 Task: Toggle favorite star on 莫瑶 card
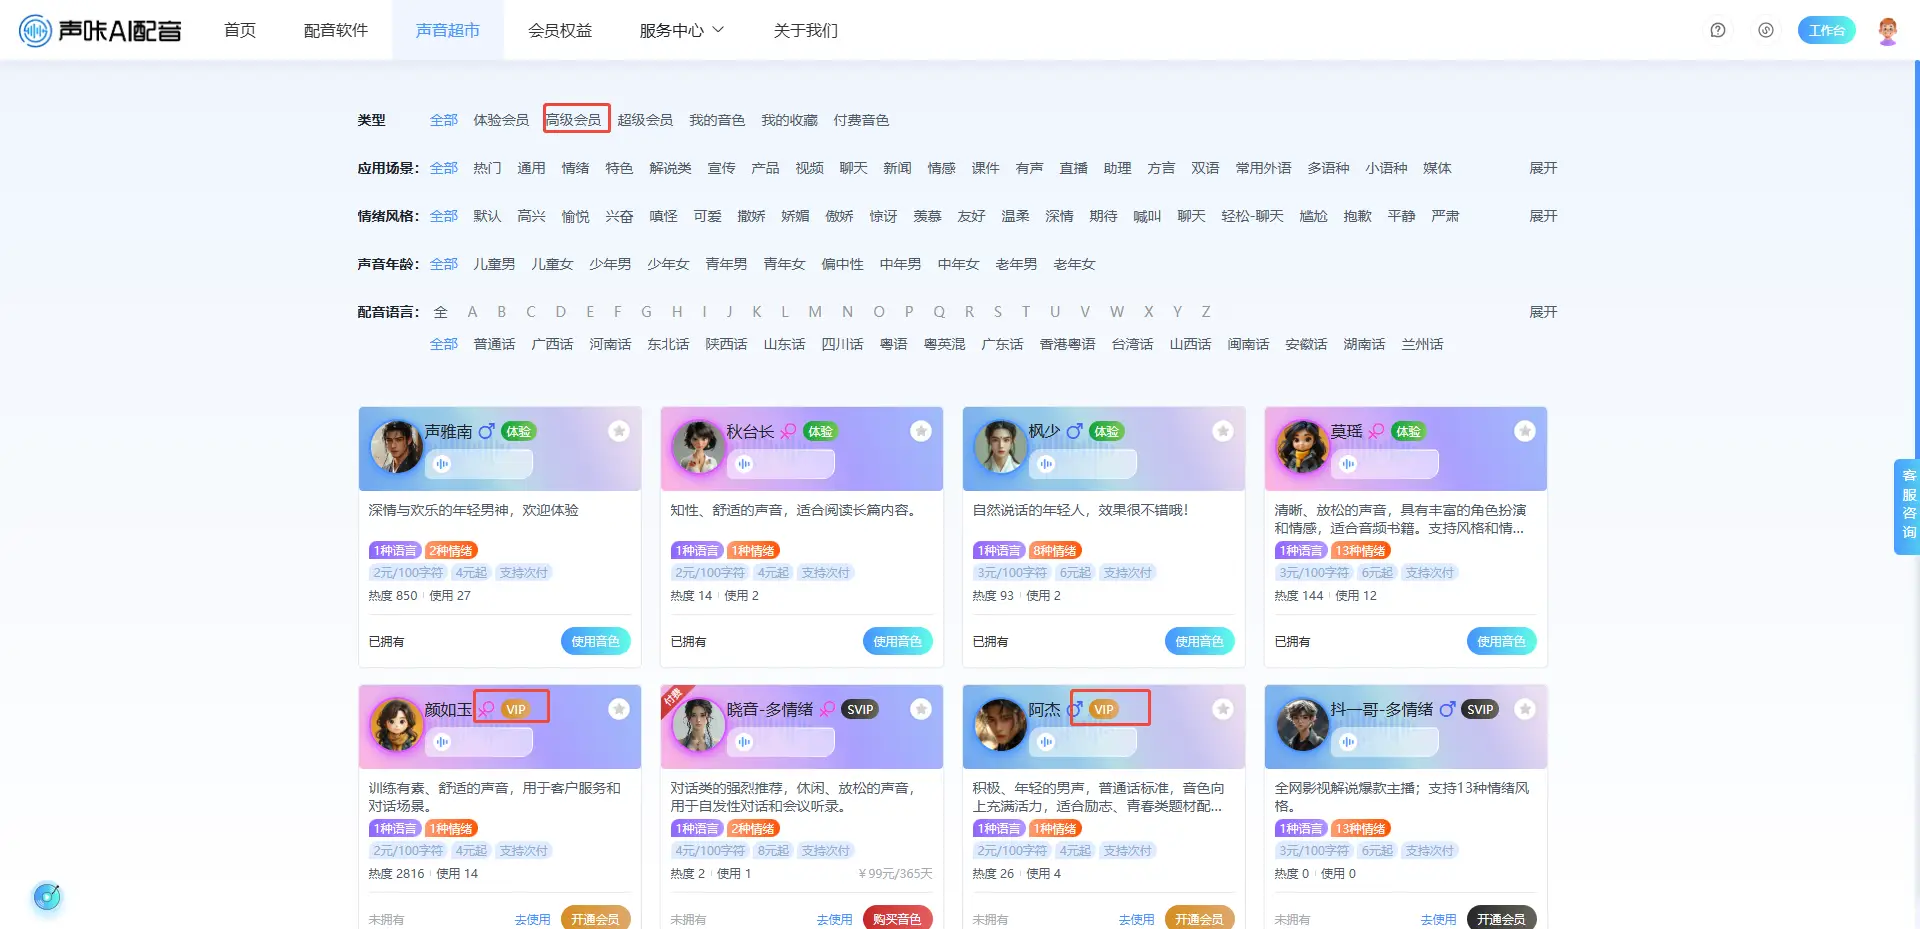click(x=1524, y=431)
